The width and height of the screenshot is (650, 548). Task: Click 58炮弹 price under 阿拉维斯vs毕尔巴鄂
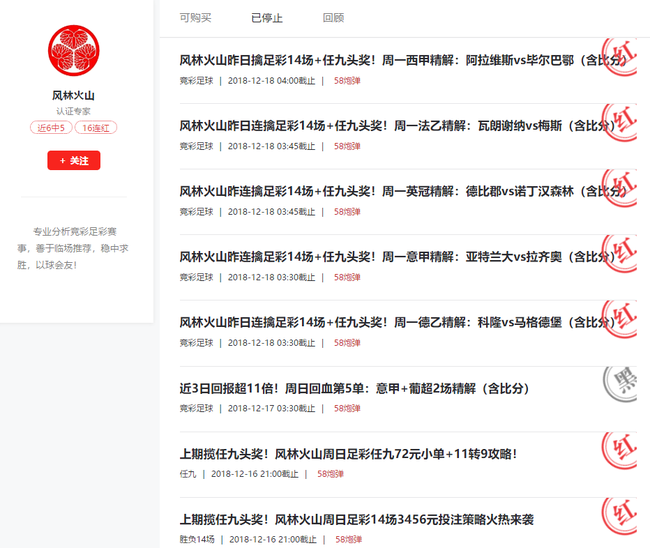click(x=347, y=81)
